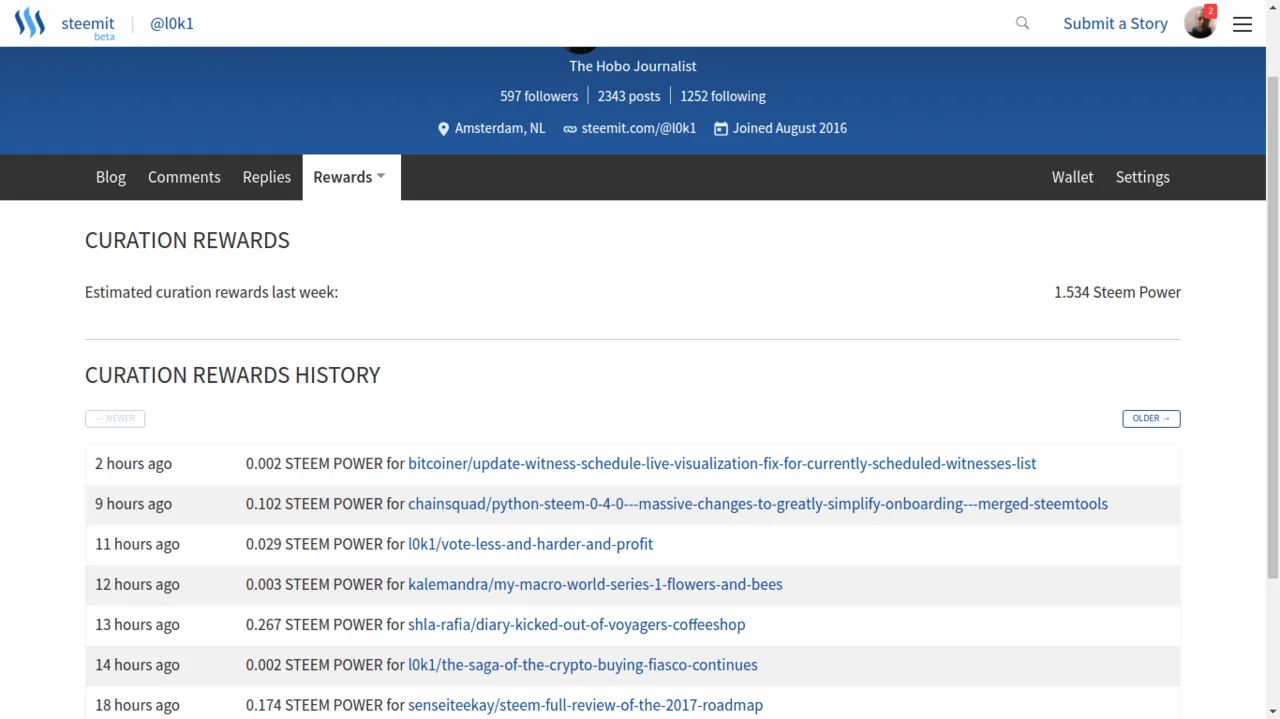Click the steemit.com/@l0k1 profile link
The height and width of the screenshot is (719, 1280).
point(639,128)
